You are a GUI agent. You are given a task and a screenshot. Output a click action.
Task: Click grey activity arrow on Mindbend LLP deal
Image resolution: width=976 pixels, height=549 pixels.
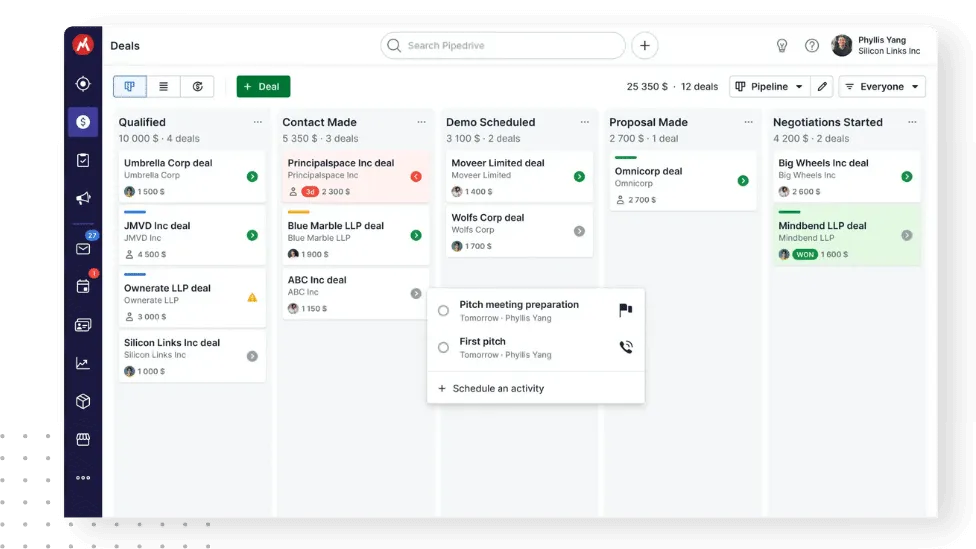point(907,235)
